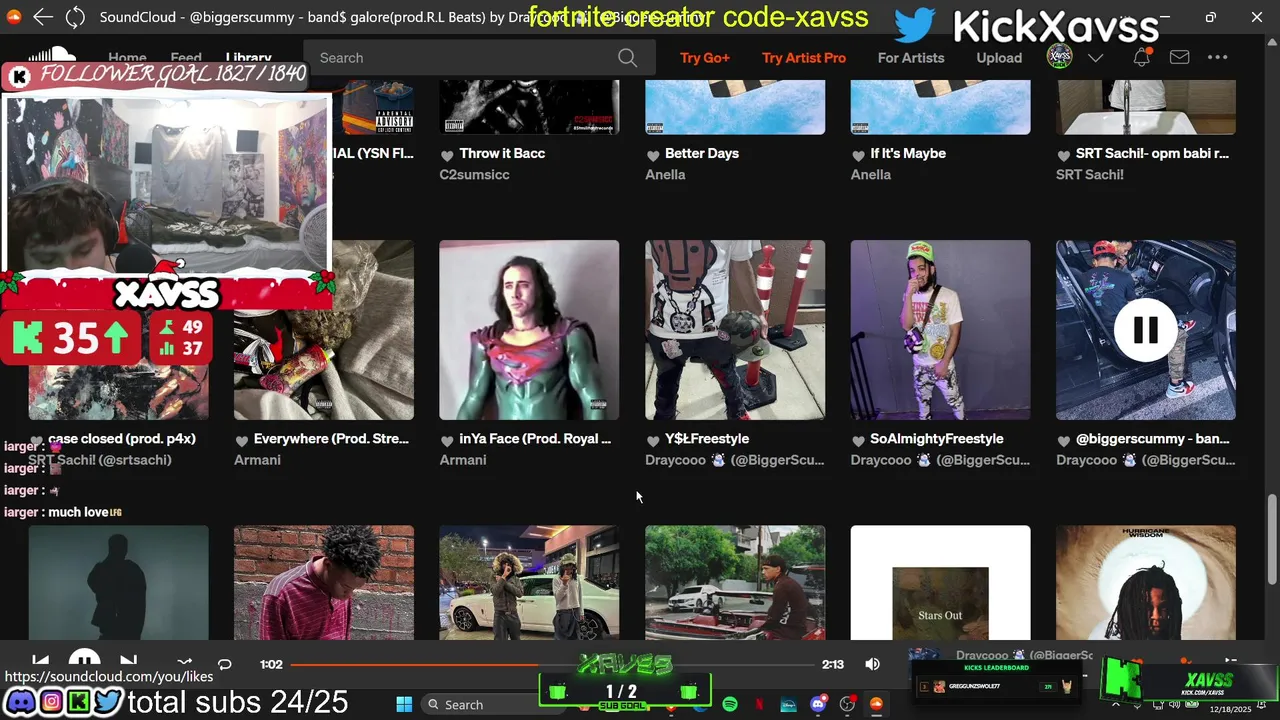Open artist C2sumsicc
The width and height of the screenshot is (1280, 720).
click(x=474, y=174)
